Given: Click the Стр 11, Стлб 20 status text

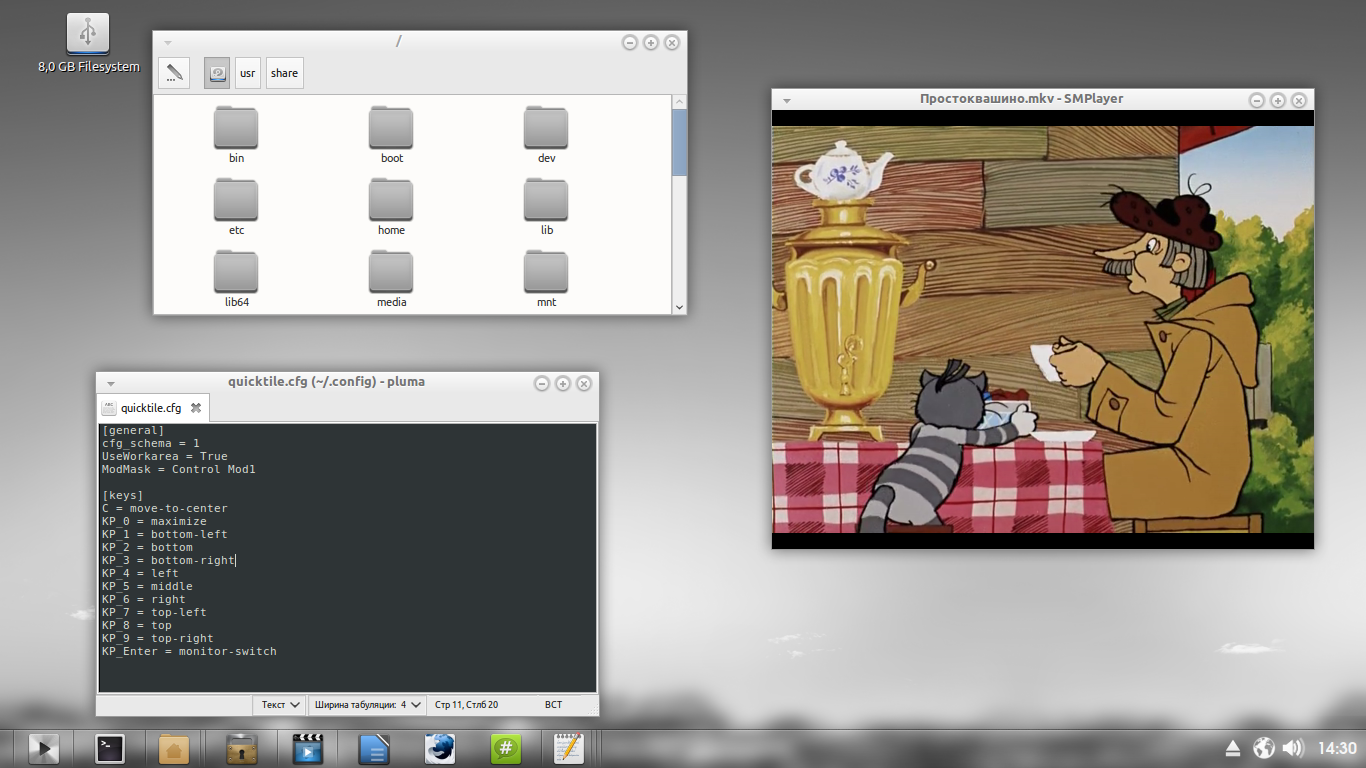Looking at the screenshot, I should tap(467, 705).
